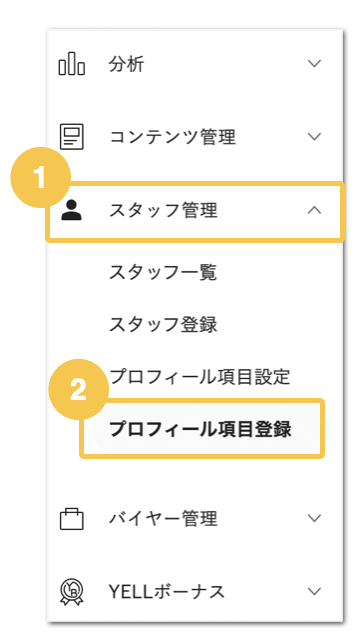This screenshot has width=362, height=640.
Task: Click the バイヤー管理 menu label
Action: click(x=163, y=519)
